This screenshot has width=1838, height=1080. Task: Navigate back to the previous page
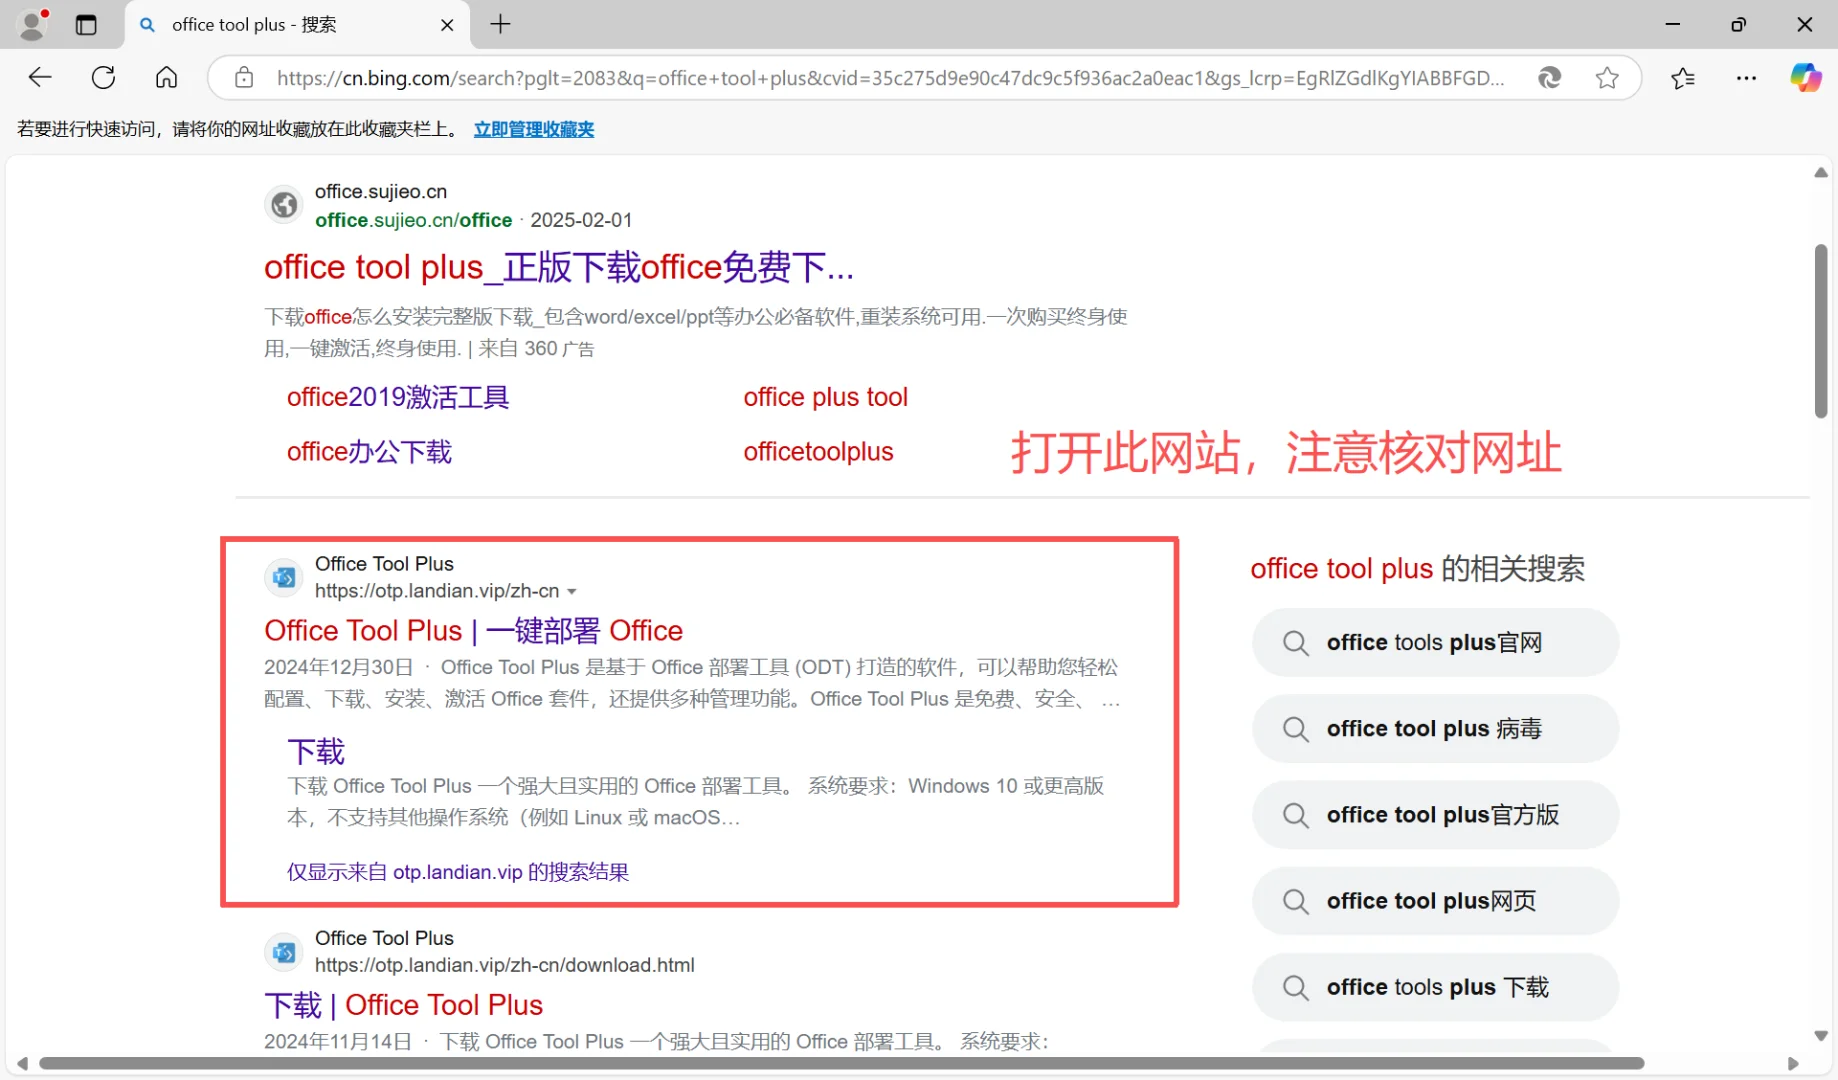[40, 77]
